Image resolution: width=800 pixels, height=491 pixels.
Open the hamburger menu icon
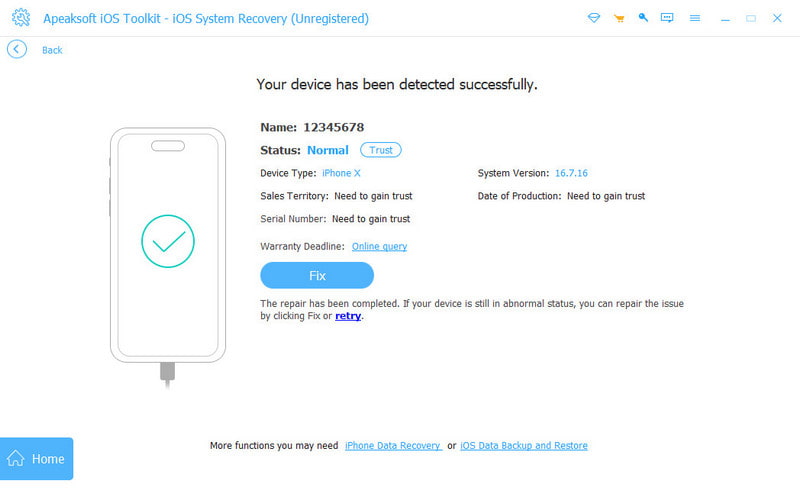(x=694, y=18)
